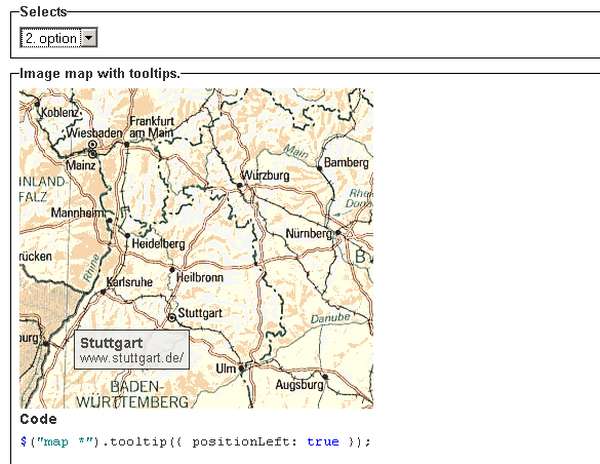The width and height of the screenshot is (600, 464).
Task: Click the 'Image map with tooltips.' legend
Action: 100,74
